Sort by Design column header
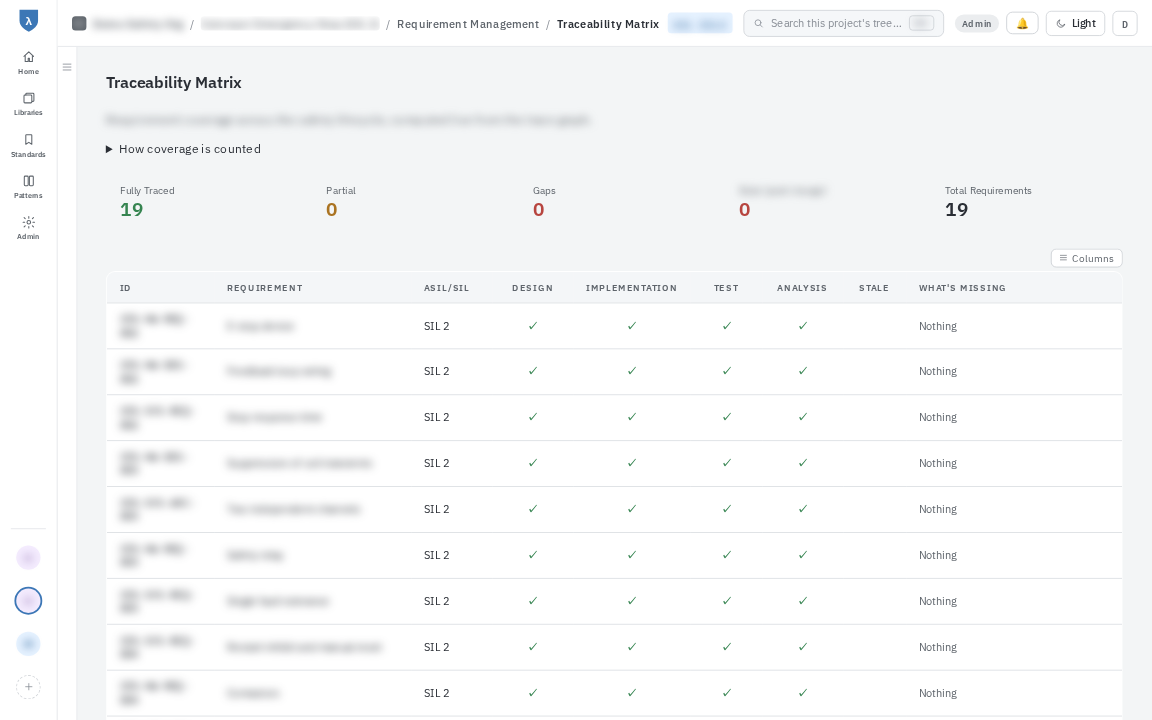The image size is (1152, 720). (x=532, y=288)
